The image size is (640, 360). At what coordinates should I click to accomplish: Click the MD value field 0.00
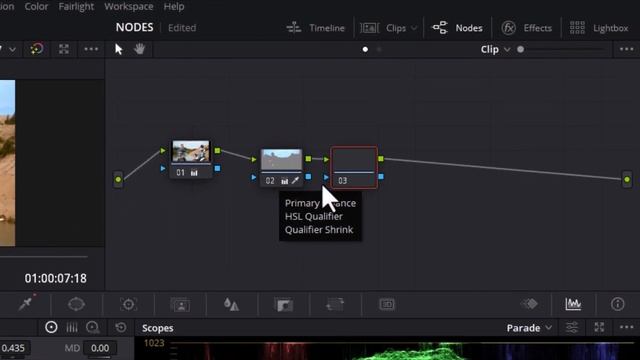[100, 348]
